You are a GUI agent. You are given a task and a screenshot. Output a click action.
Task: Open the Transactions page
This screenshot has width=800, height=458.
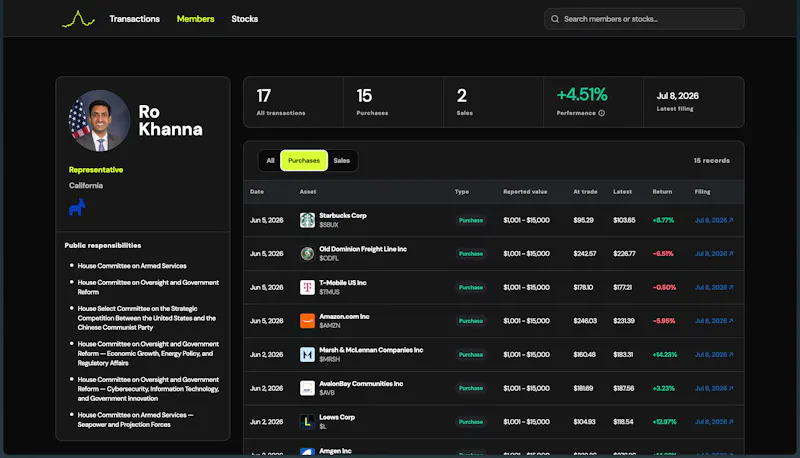tap(134, 19)
